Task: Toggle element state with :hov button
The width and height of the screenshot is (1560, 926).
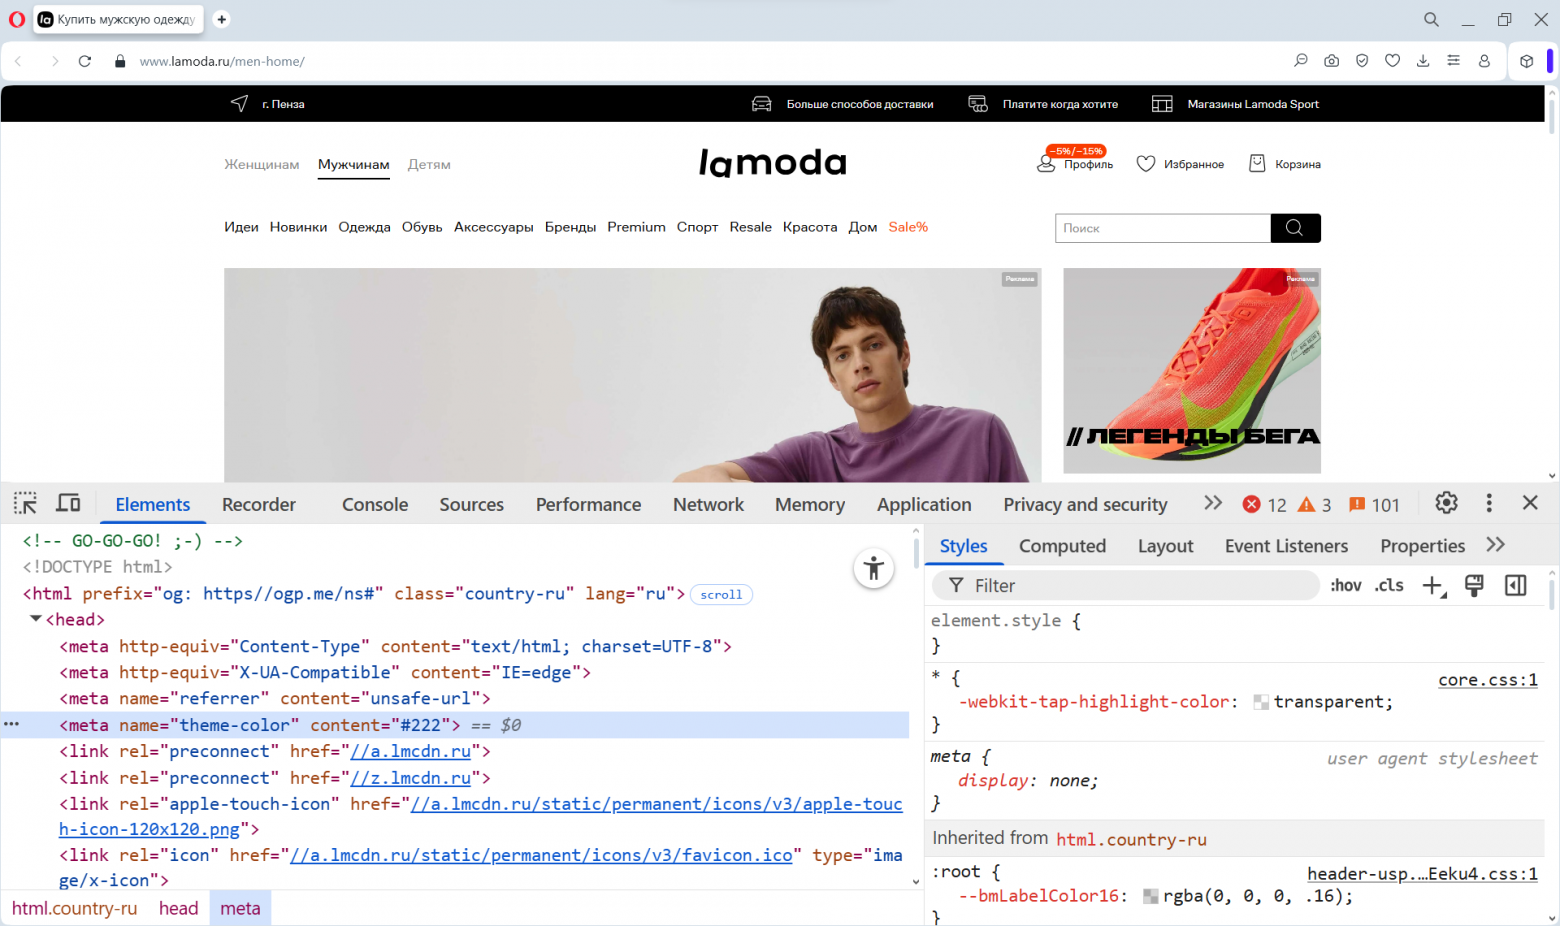Action: tap(1345, 585)
